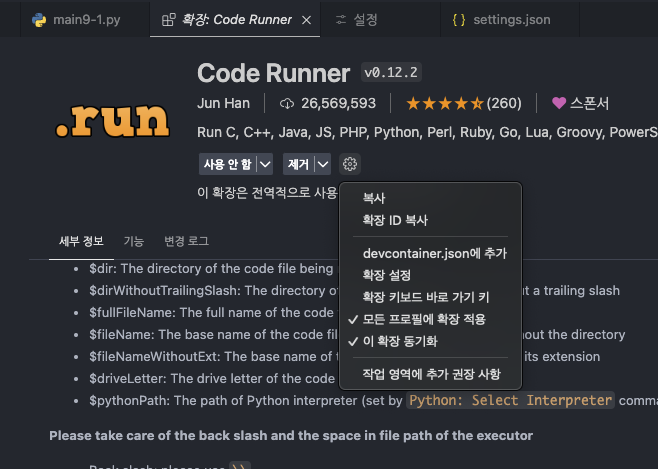Click the 사용 안 함 disable button
The width and height of the screenshot is (658, 469).
(x=227, y=164)
